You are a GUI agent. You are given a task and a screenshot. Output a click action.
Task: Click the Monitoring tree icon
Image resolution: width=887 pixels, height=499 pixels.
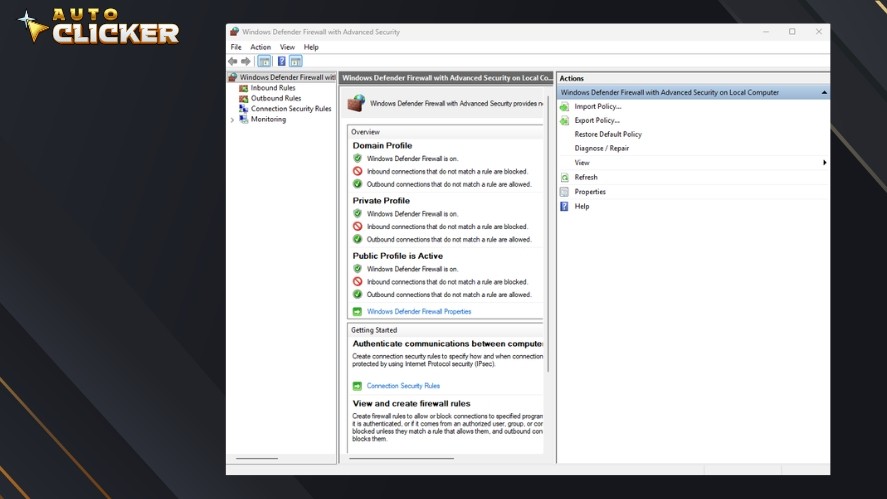(x=244, y=119)
